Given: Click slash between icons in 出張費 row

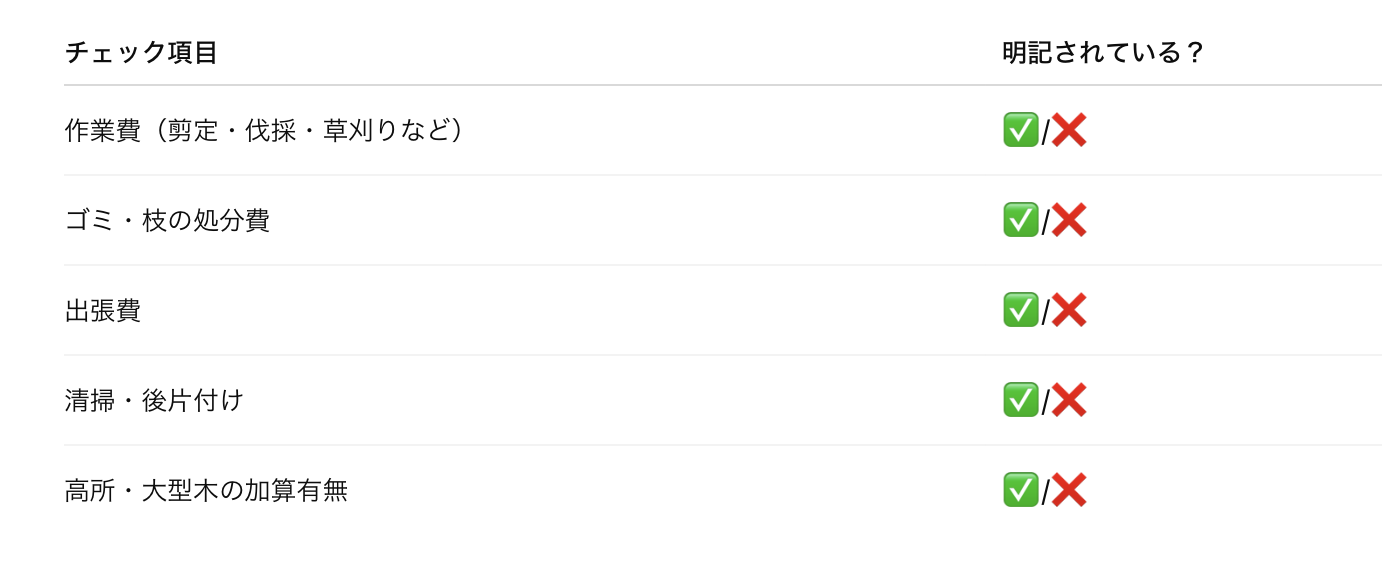Looking at the screenshot, I should tap(1045, 313).
